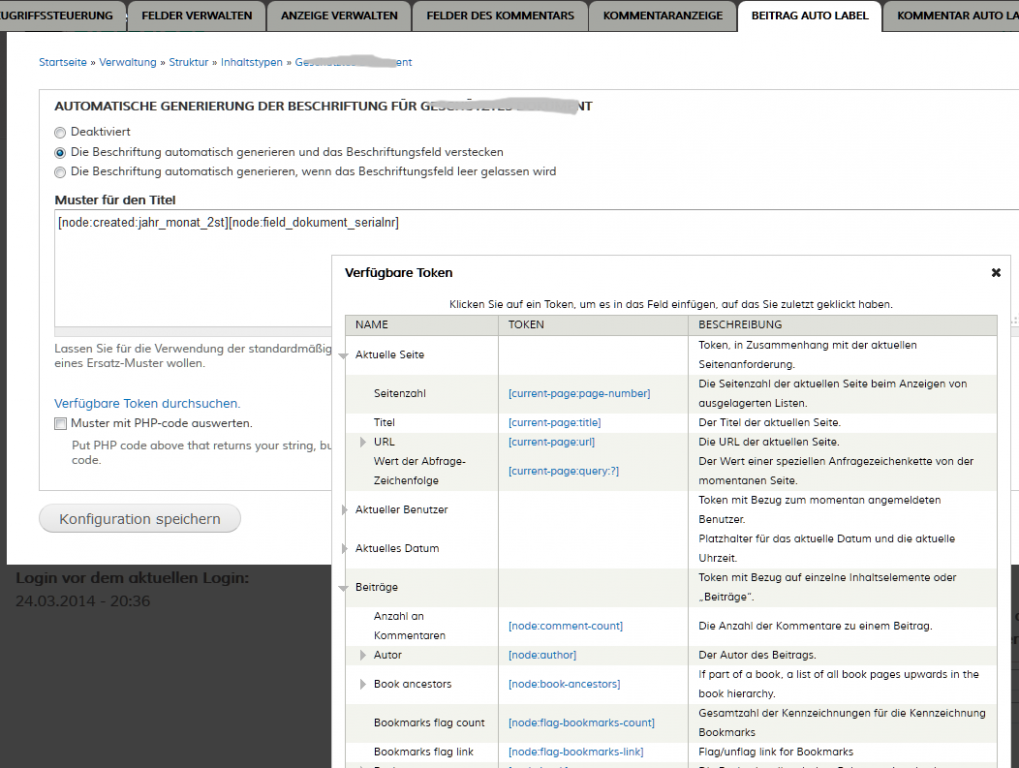Open the Anzeige verwalten tab
Screen dimensions: 1019x768
click(339, 15)
